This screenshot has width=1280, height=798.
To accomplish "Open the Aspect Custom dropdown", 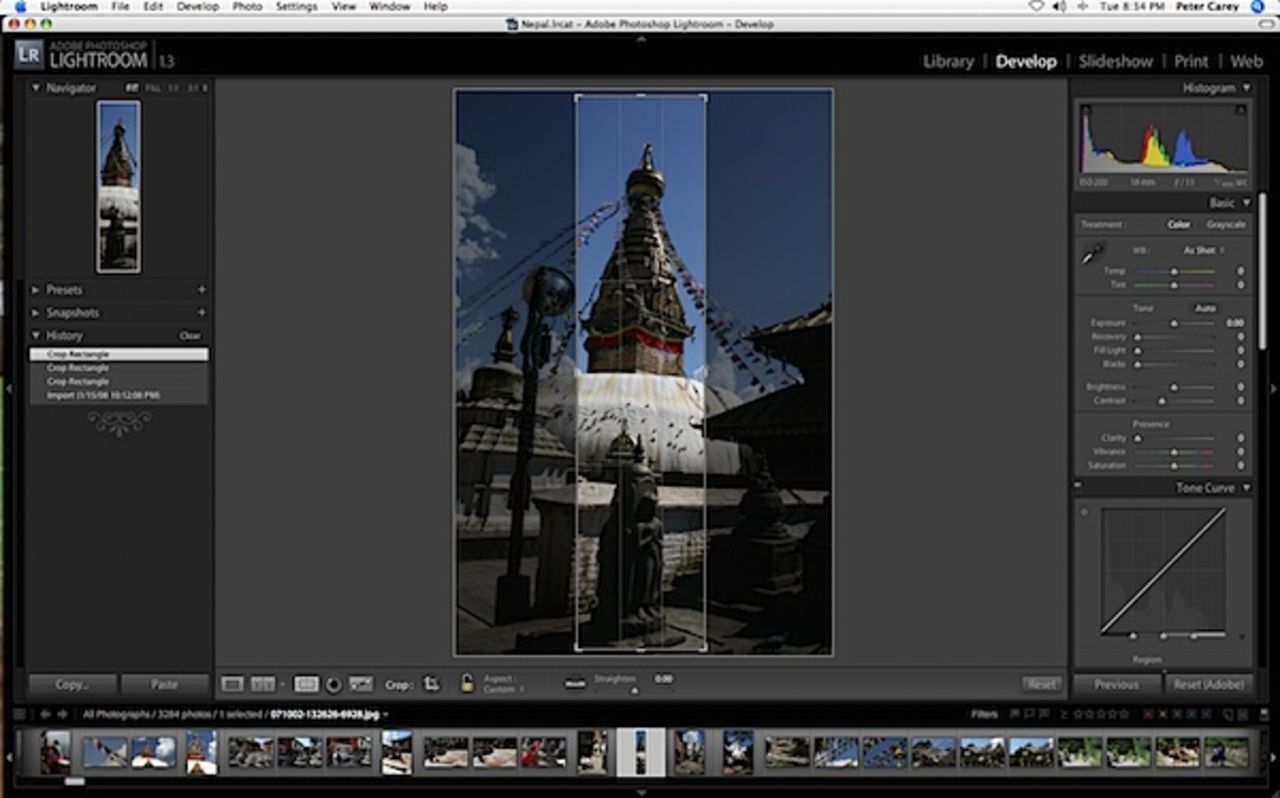I will (504, 690).
